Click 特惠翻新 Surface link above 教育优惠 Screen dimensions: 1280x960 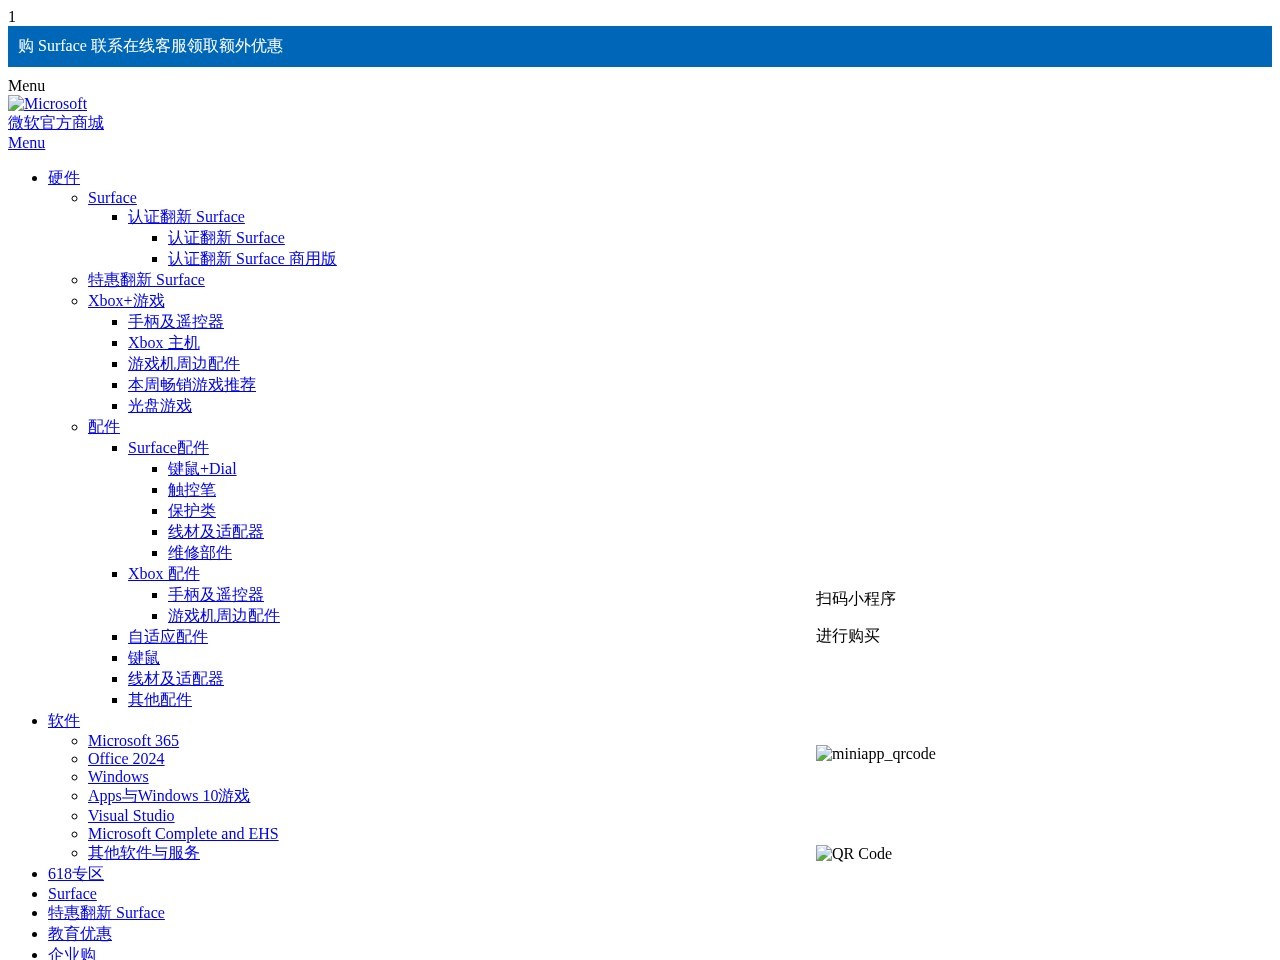(x=106, y=913)
